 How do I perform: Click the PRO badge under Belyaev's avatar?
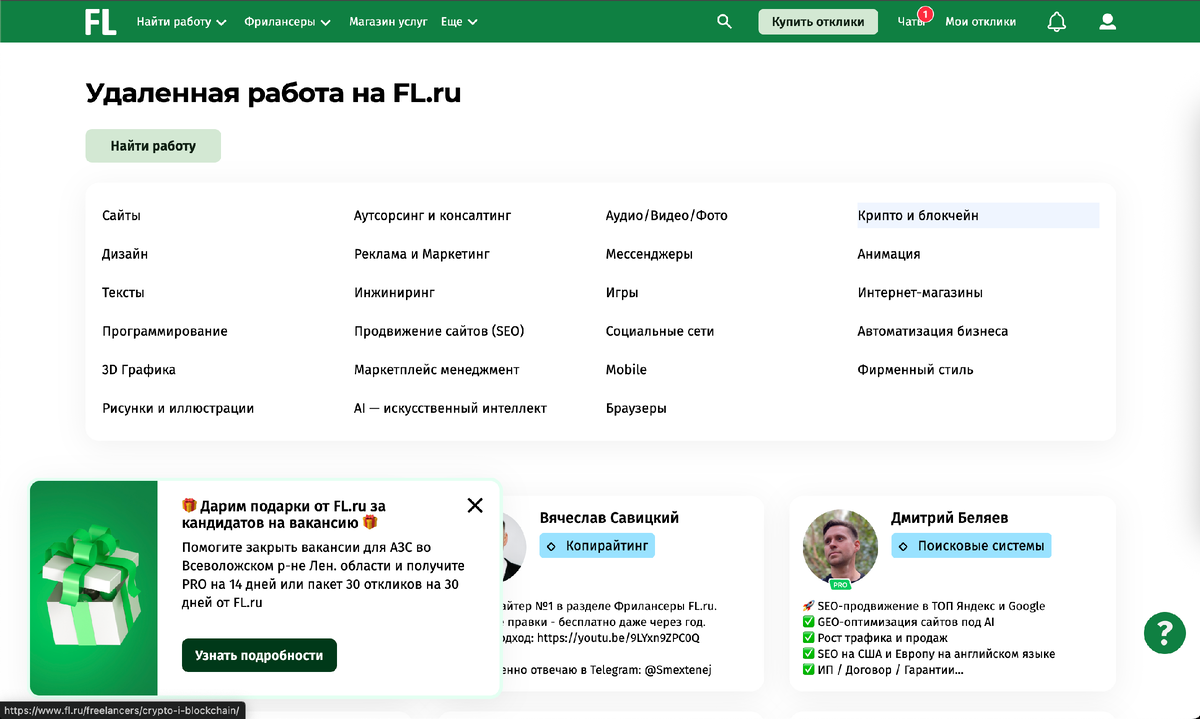(840, 584)
